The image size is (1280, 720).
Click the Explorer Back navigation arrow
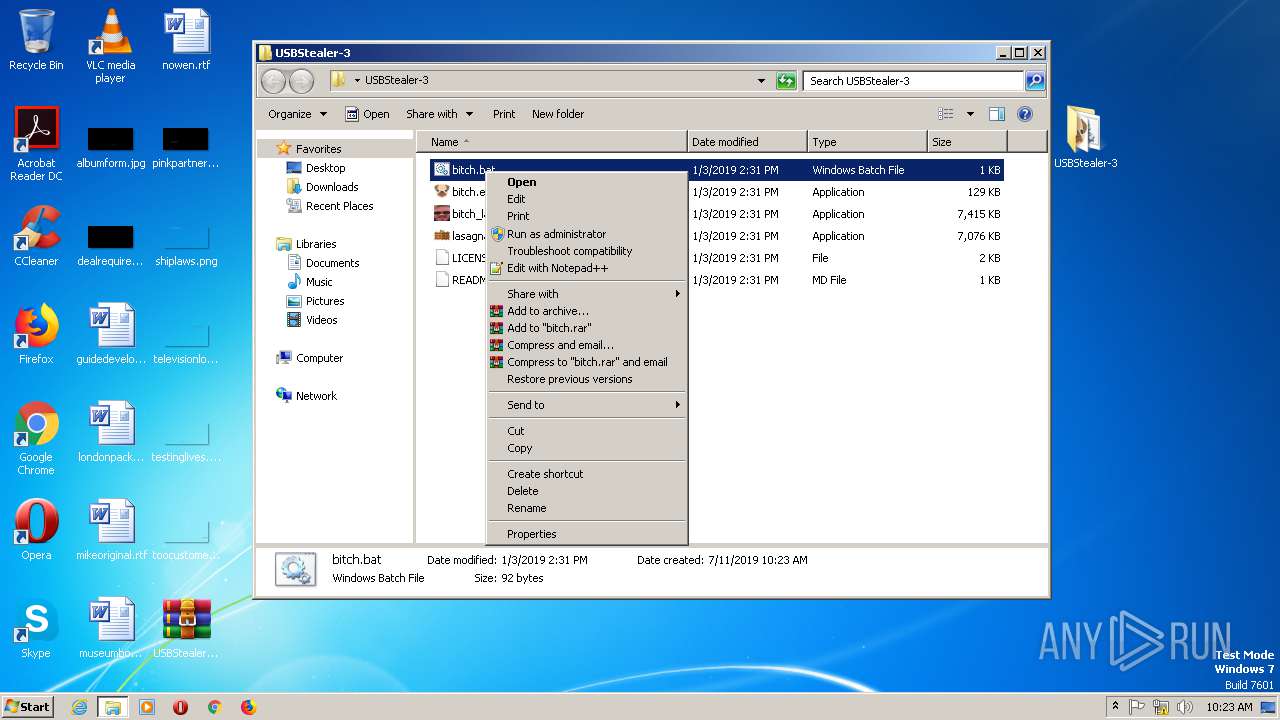coord(273,81)
